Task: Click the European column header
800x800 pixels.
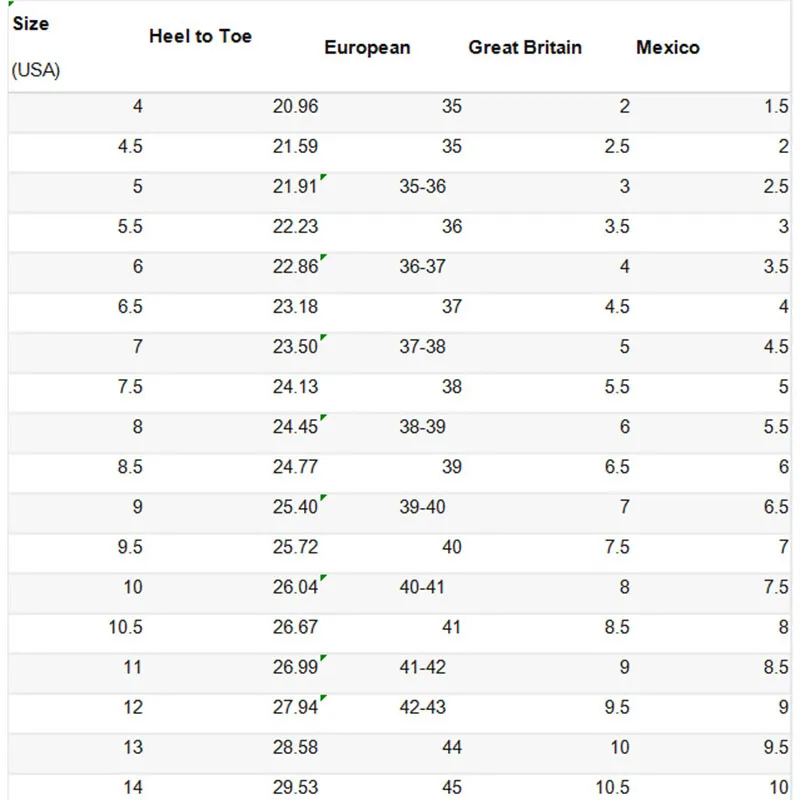Action: pyautogui.click(x=367, y=47)
